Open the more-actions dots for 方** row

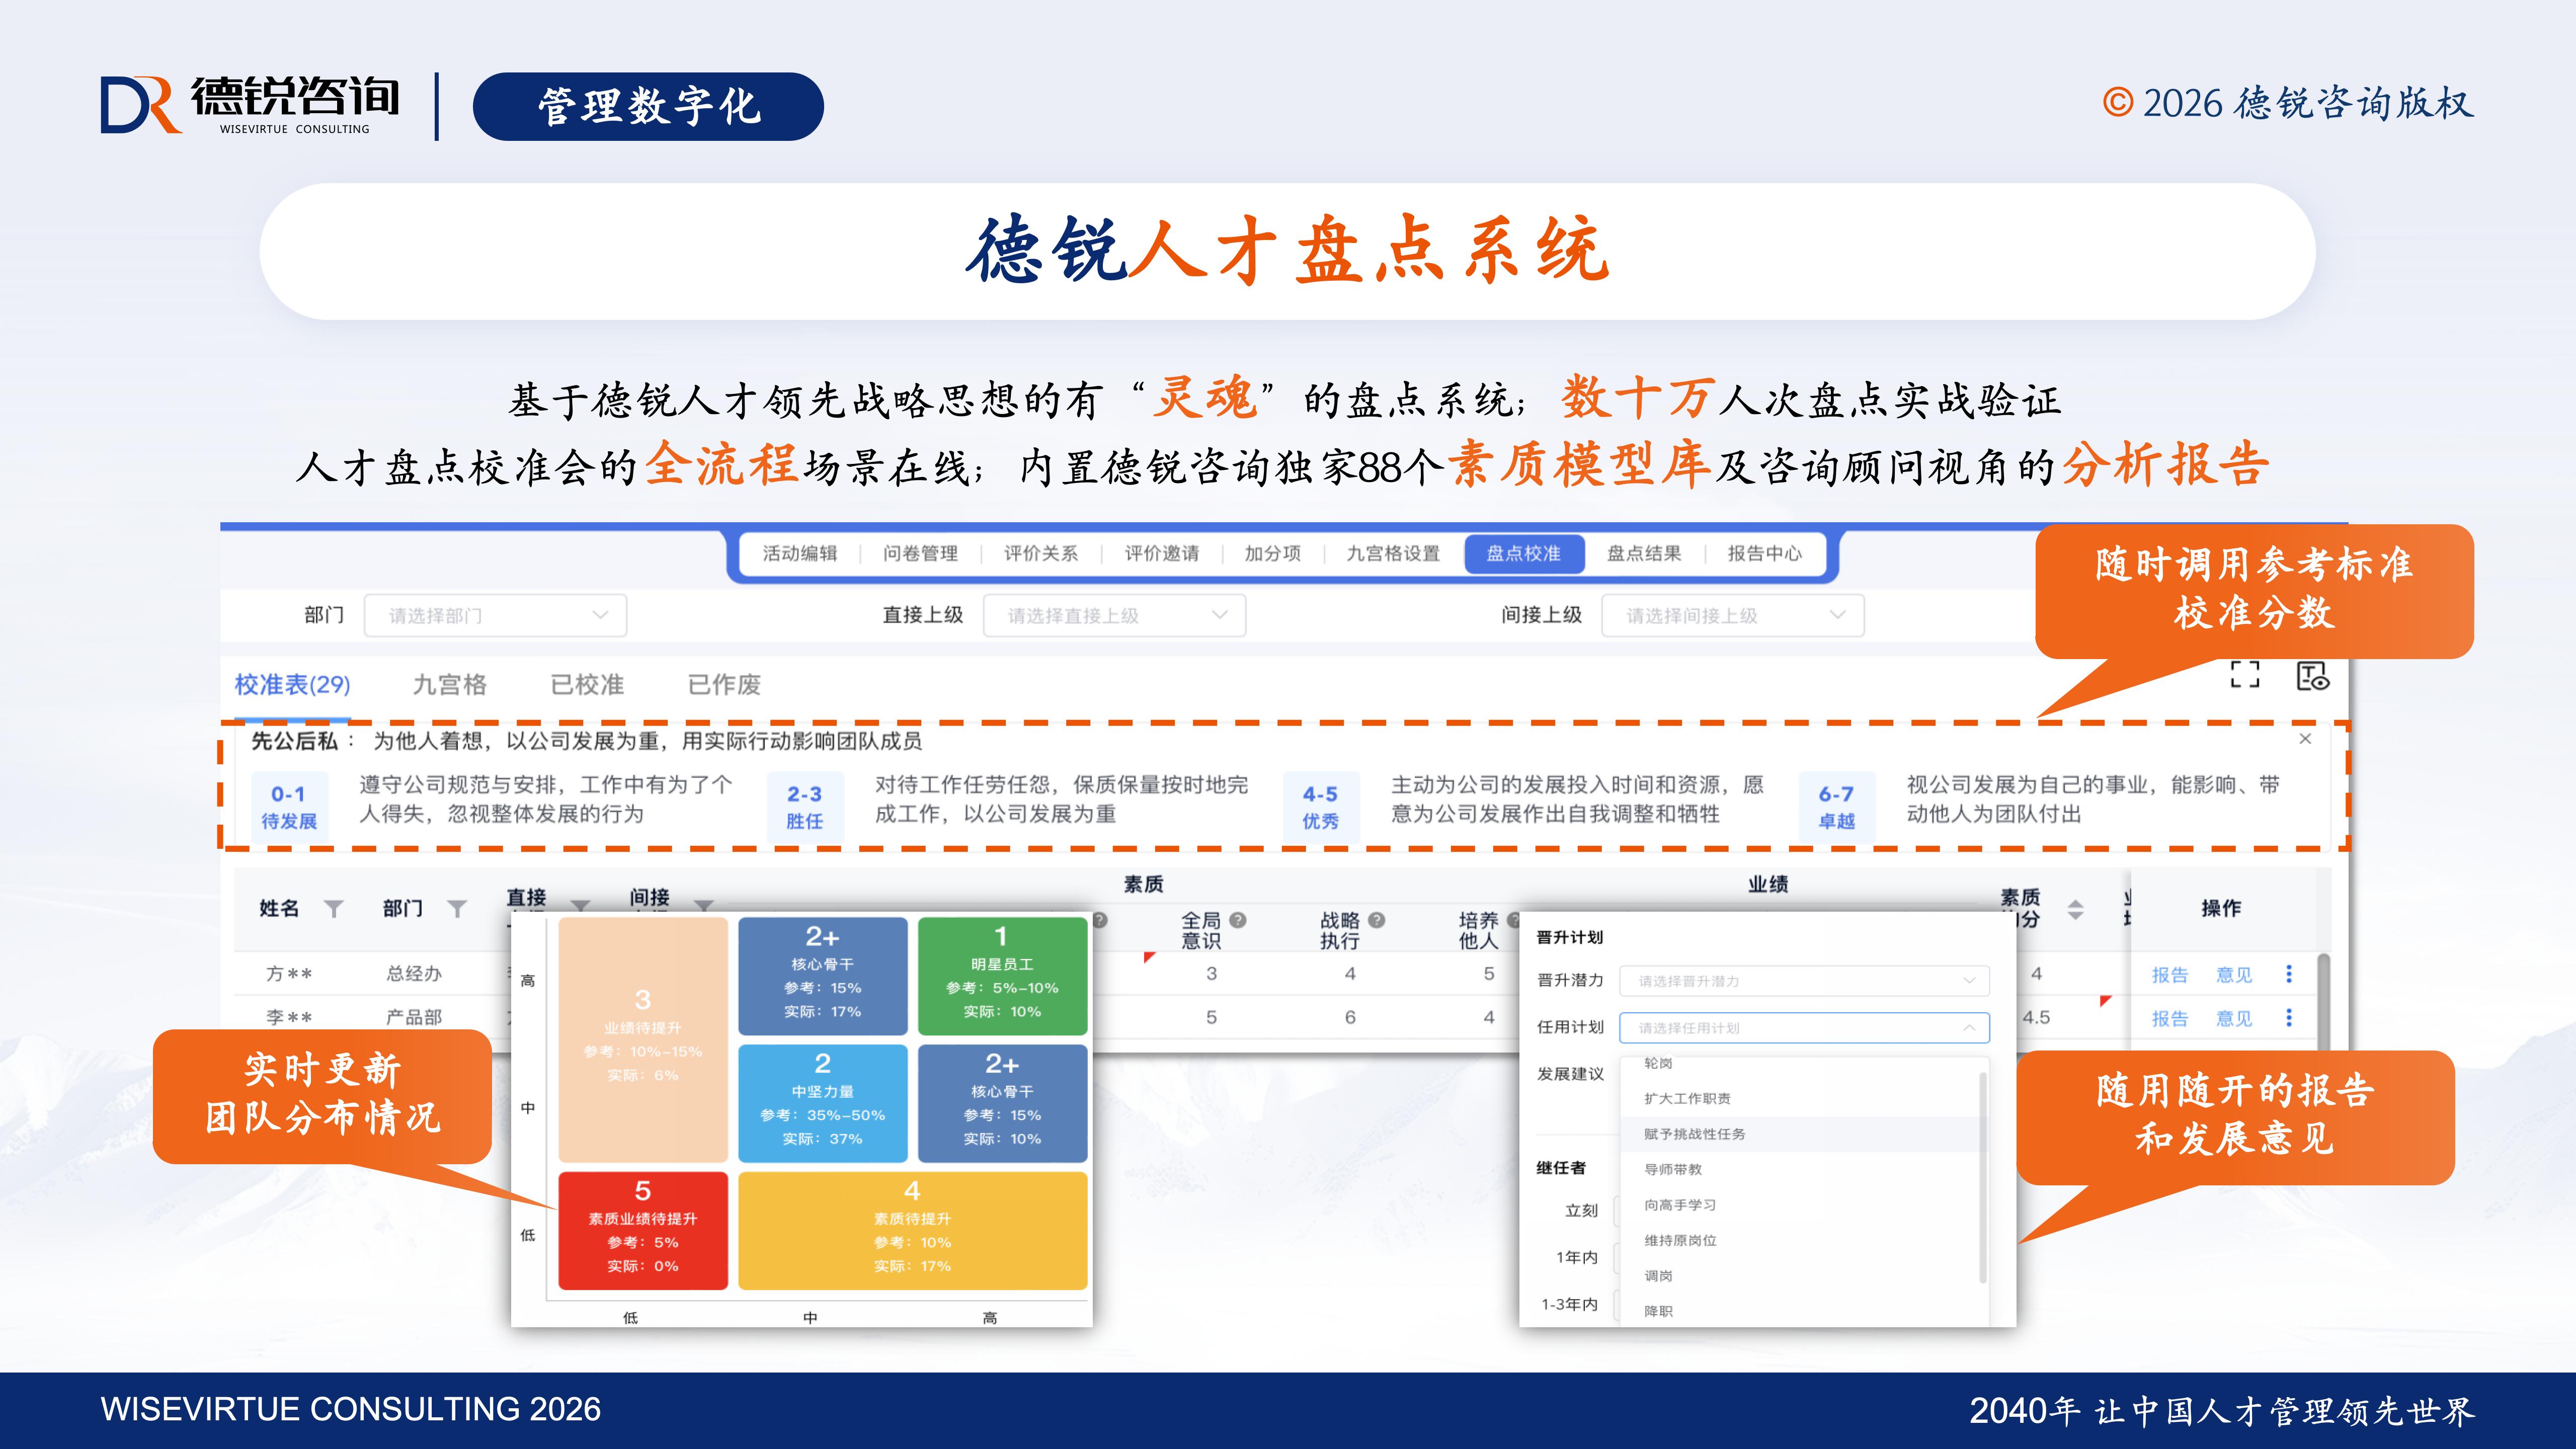[2289, 973]
